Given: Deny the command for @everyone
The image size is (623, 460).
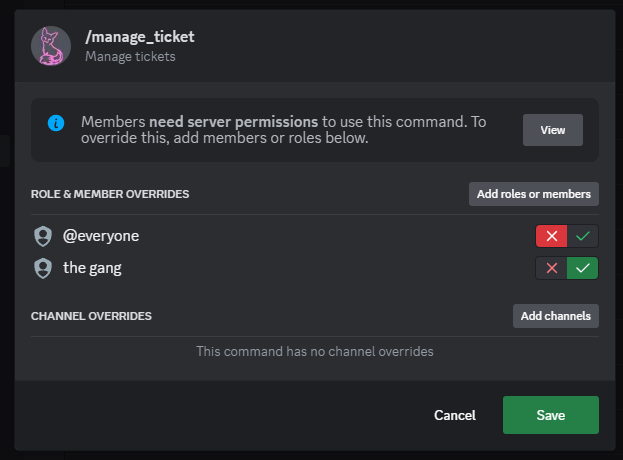Looking at the screenshot, I should 551,236.
